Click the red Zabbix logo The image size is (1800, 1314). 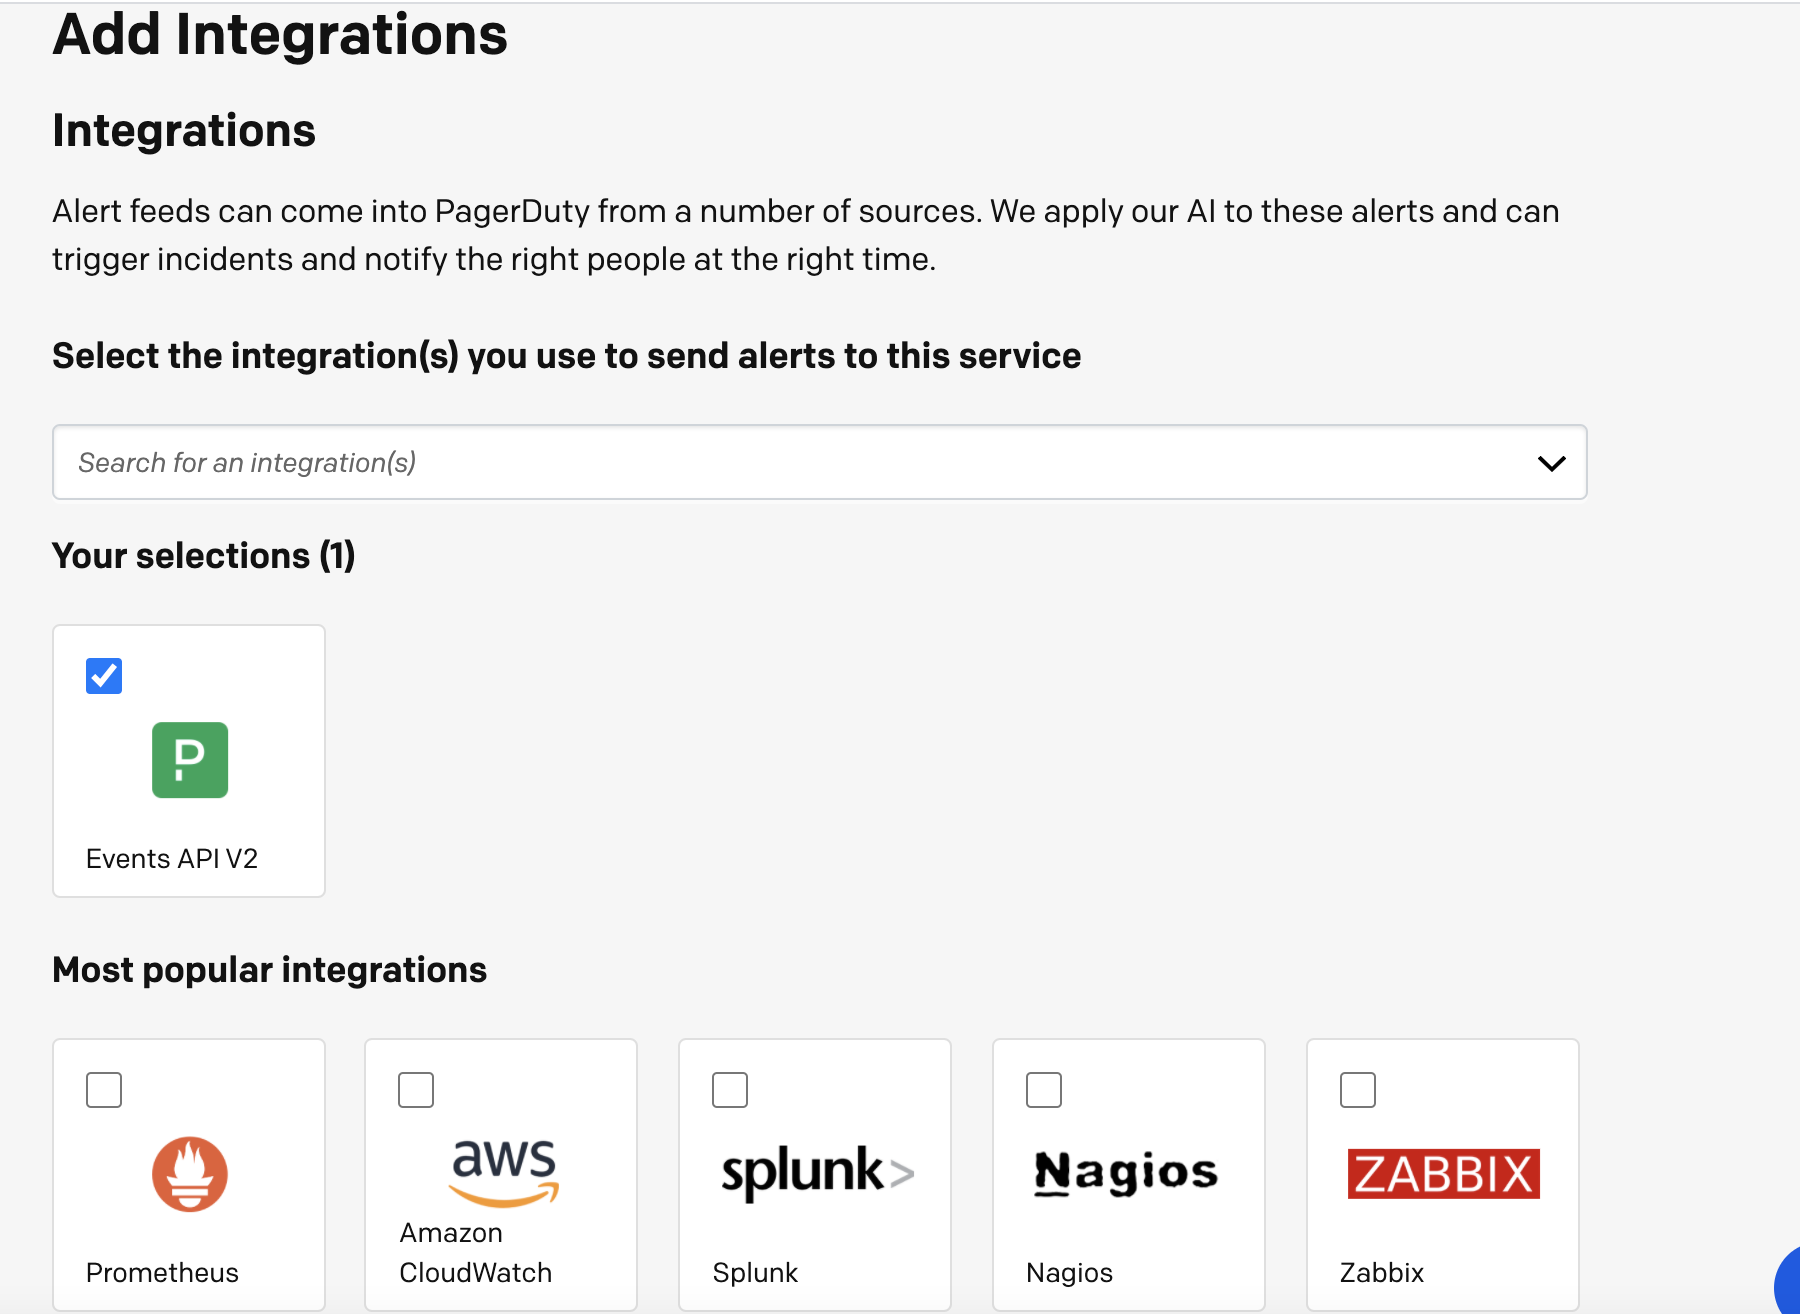point(1443,1173)
